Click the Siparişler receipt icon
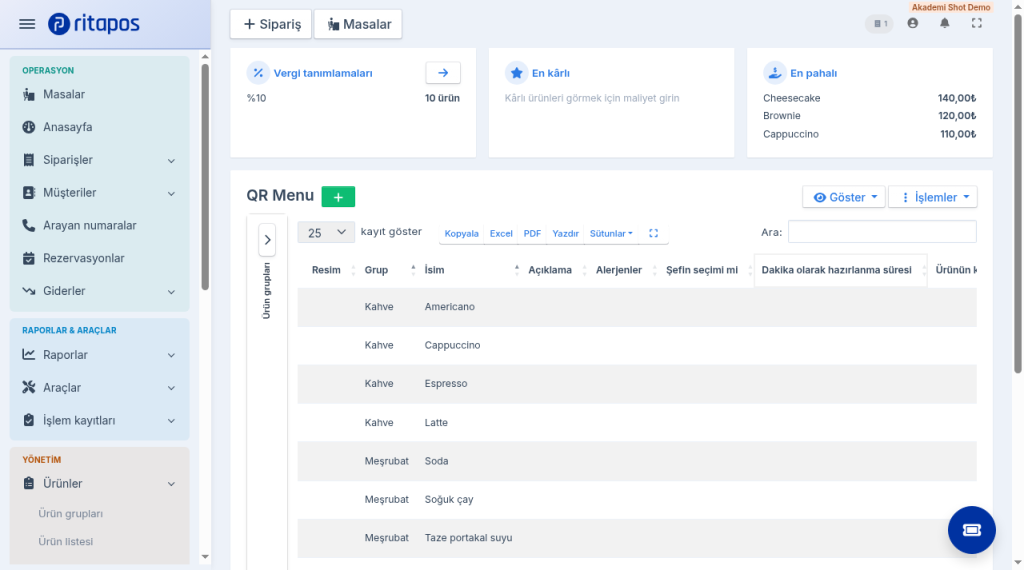 tap(29, 160)
